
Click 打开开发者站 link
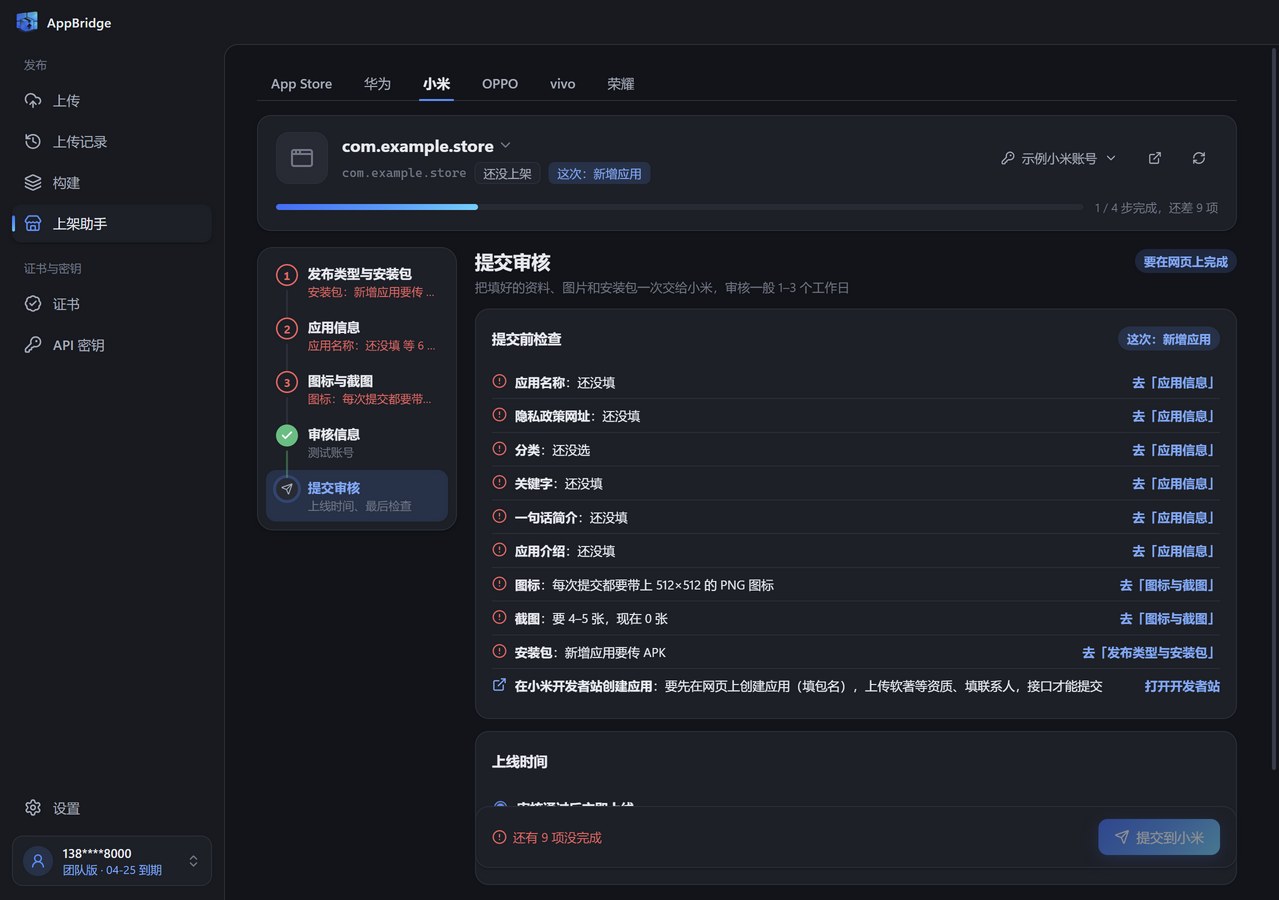coord(1182,686)
